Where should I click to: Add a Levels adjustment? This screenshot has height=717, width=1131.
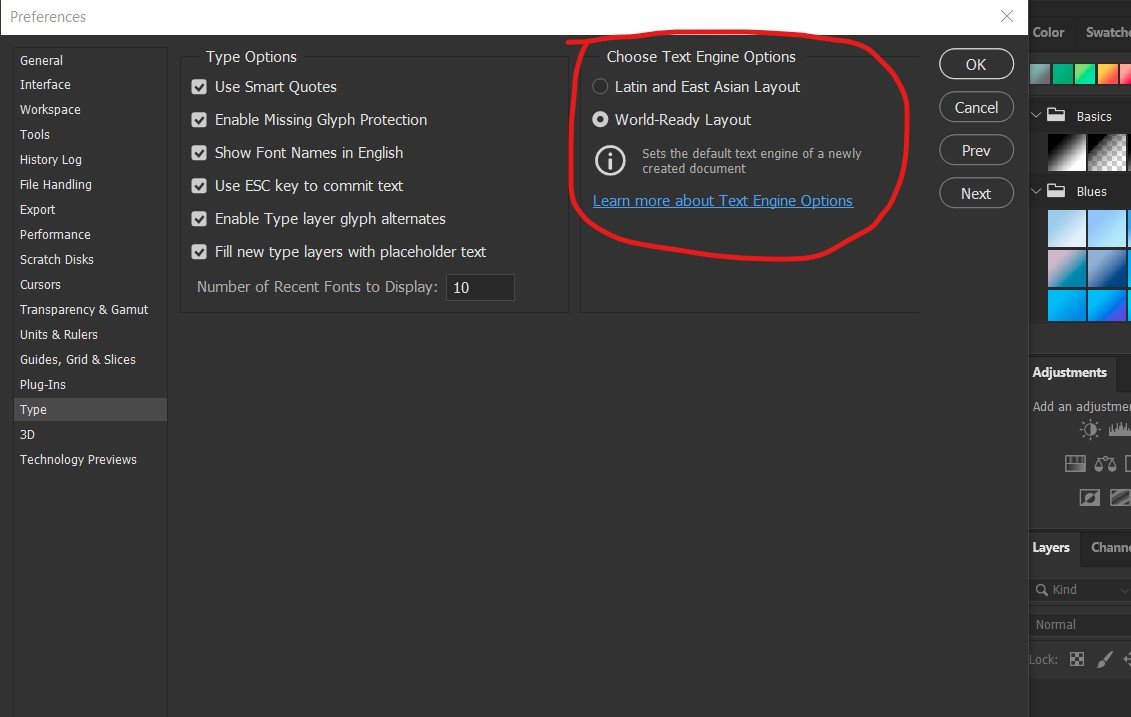(x=1119, y=430)
